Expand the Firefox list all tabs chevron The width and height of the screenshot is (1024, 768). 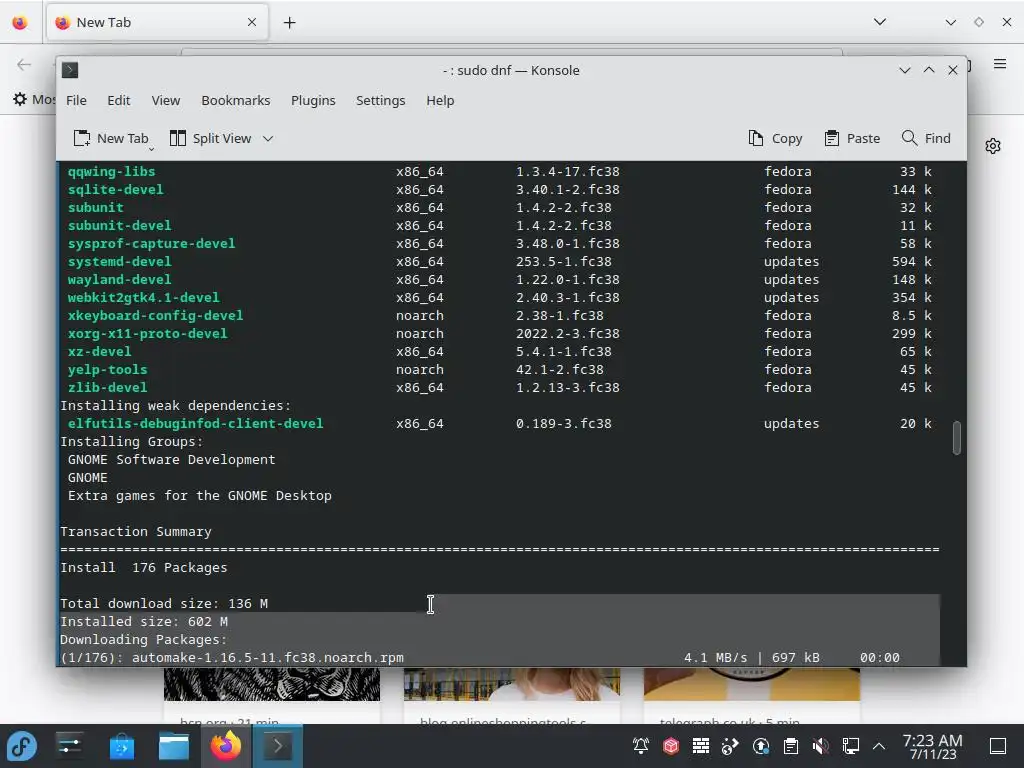tap(880, 22)
